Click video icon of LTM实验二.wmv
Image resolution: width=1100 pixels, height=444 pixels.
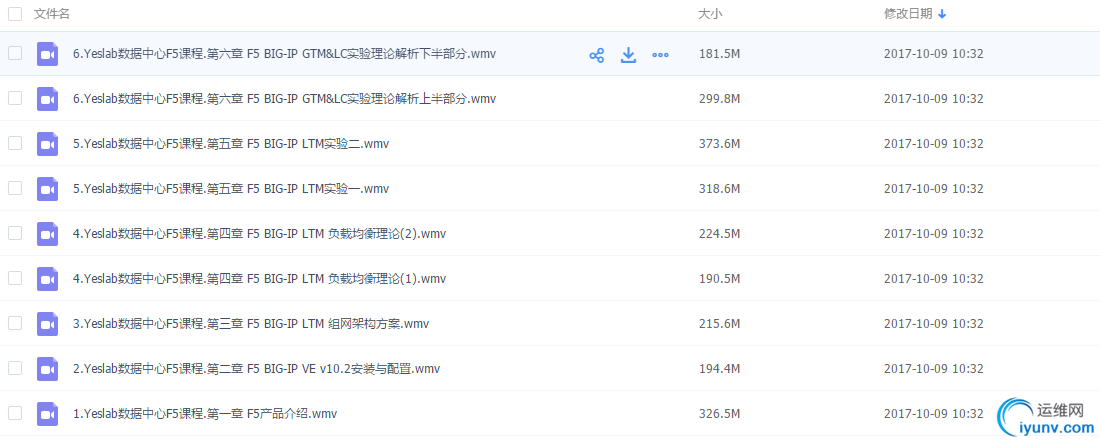click(47, 144)
